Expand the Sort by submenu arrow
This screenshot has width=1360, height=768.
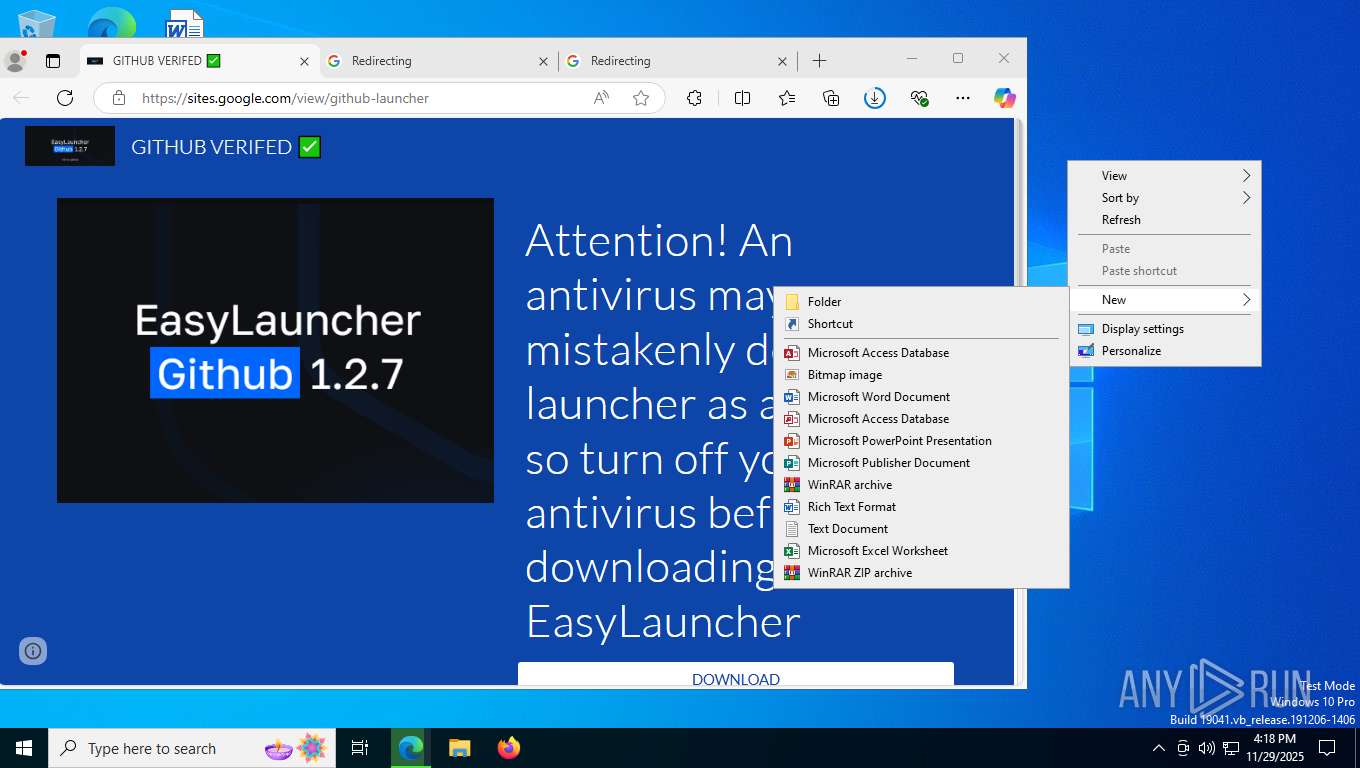[x=1246, y=198]
